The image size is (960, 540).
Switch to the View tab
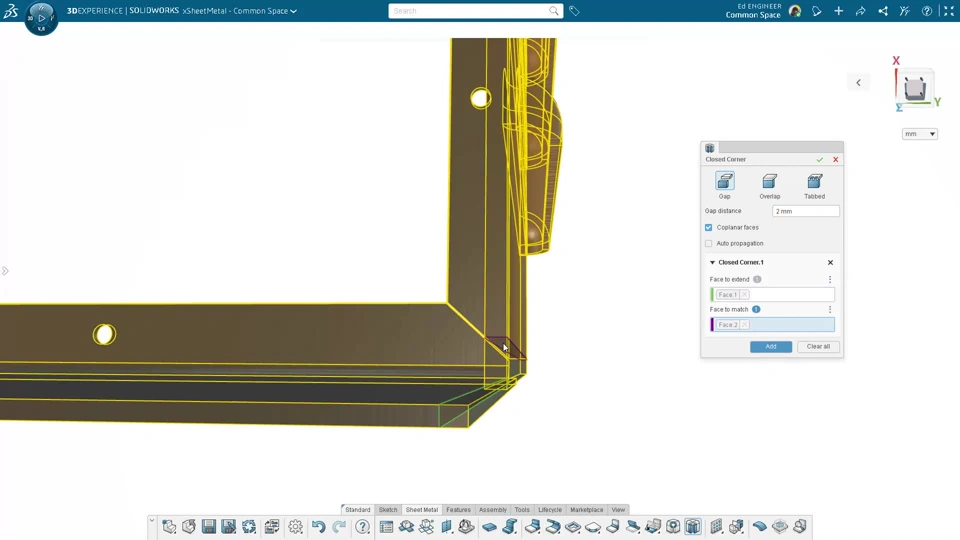[618, 509]
